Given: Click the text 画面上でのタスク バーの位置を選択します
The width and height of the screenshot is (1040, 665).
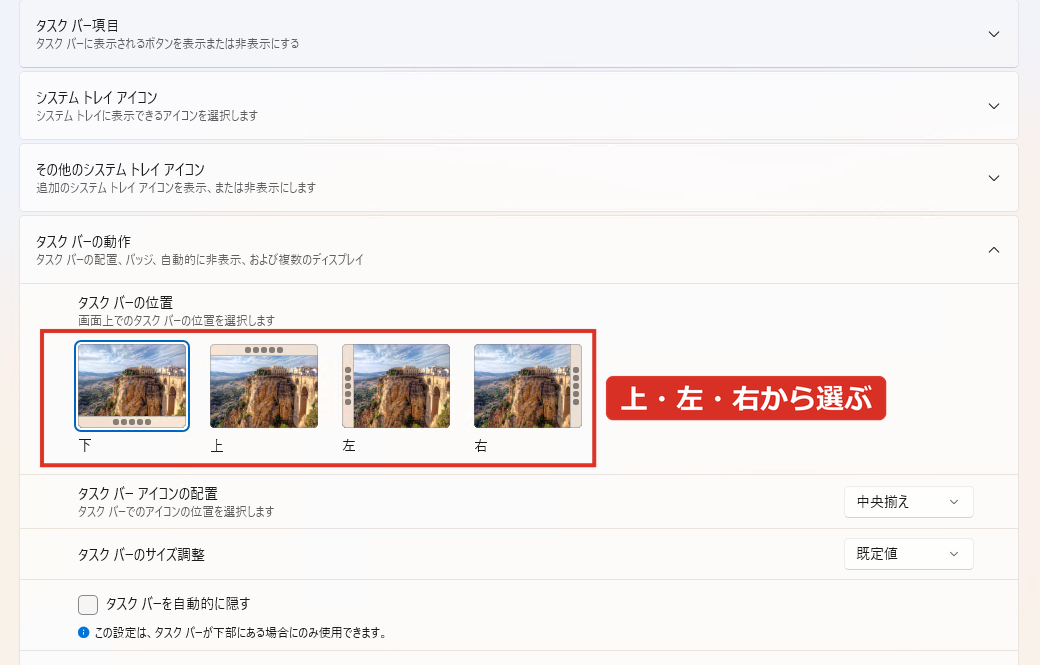Looking at the screenshot, I should click(176, 321).
